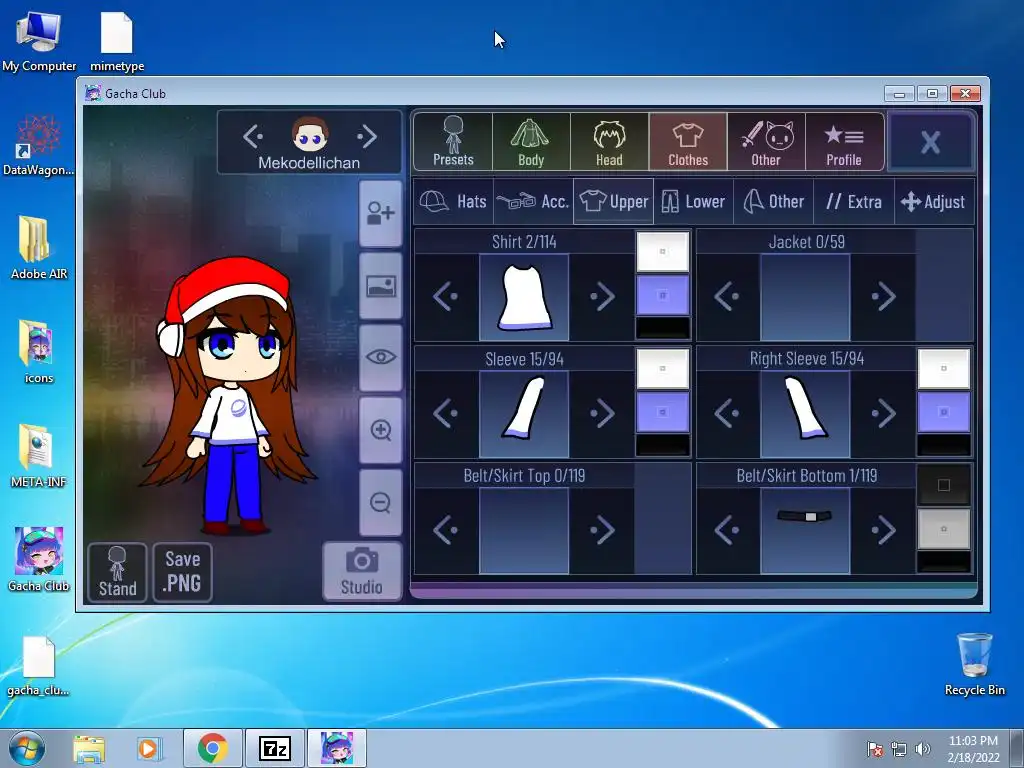
Task: Open Windows Media Player from the taskbar
Action: pyautogui.click(x=149, y=748)
